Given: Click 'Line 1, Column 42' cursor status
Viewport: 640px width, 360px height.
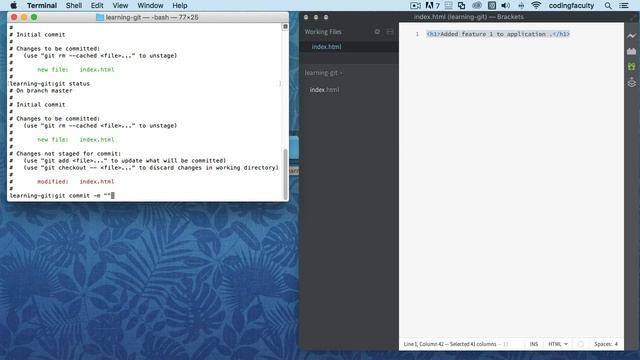Looking at the screenshot, I should click(x=423, y=344).
